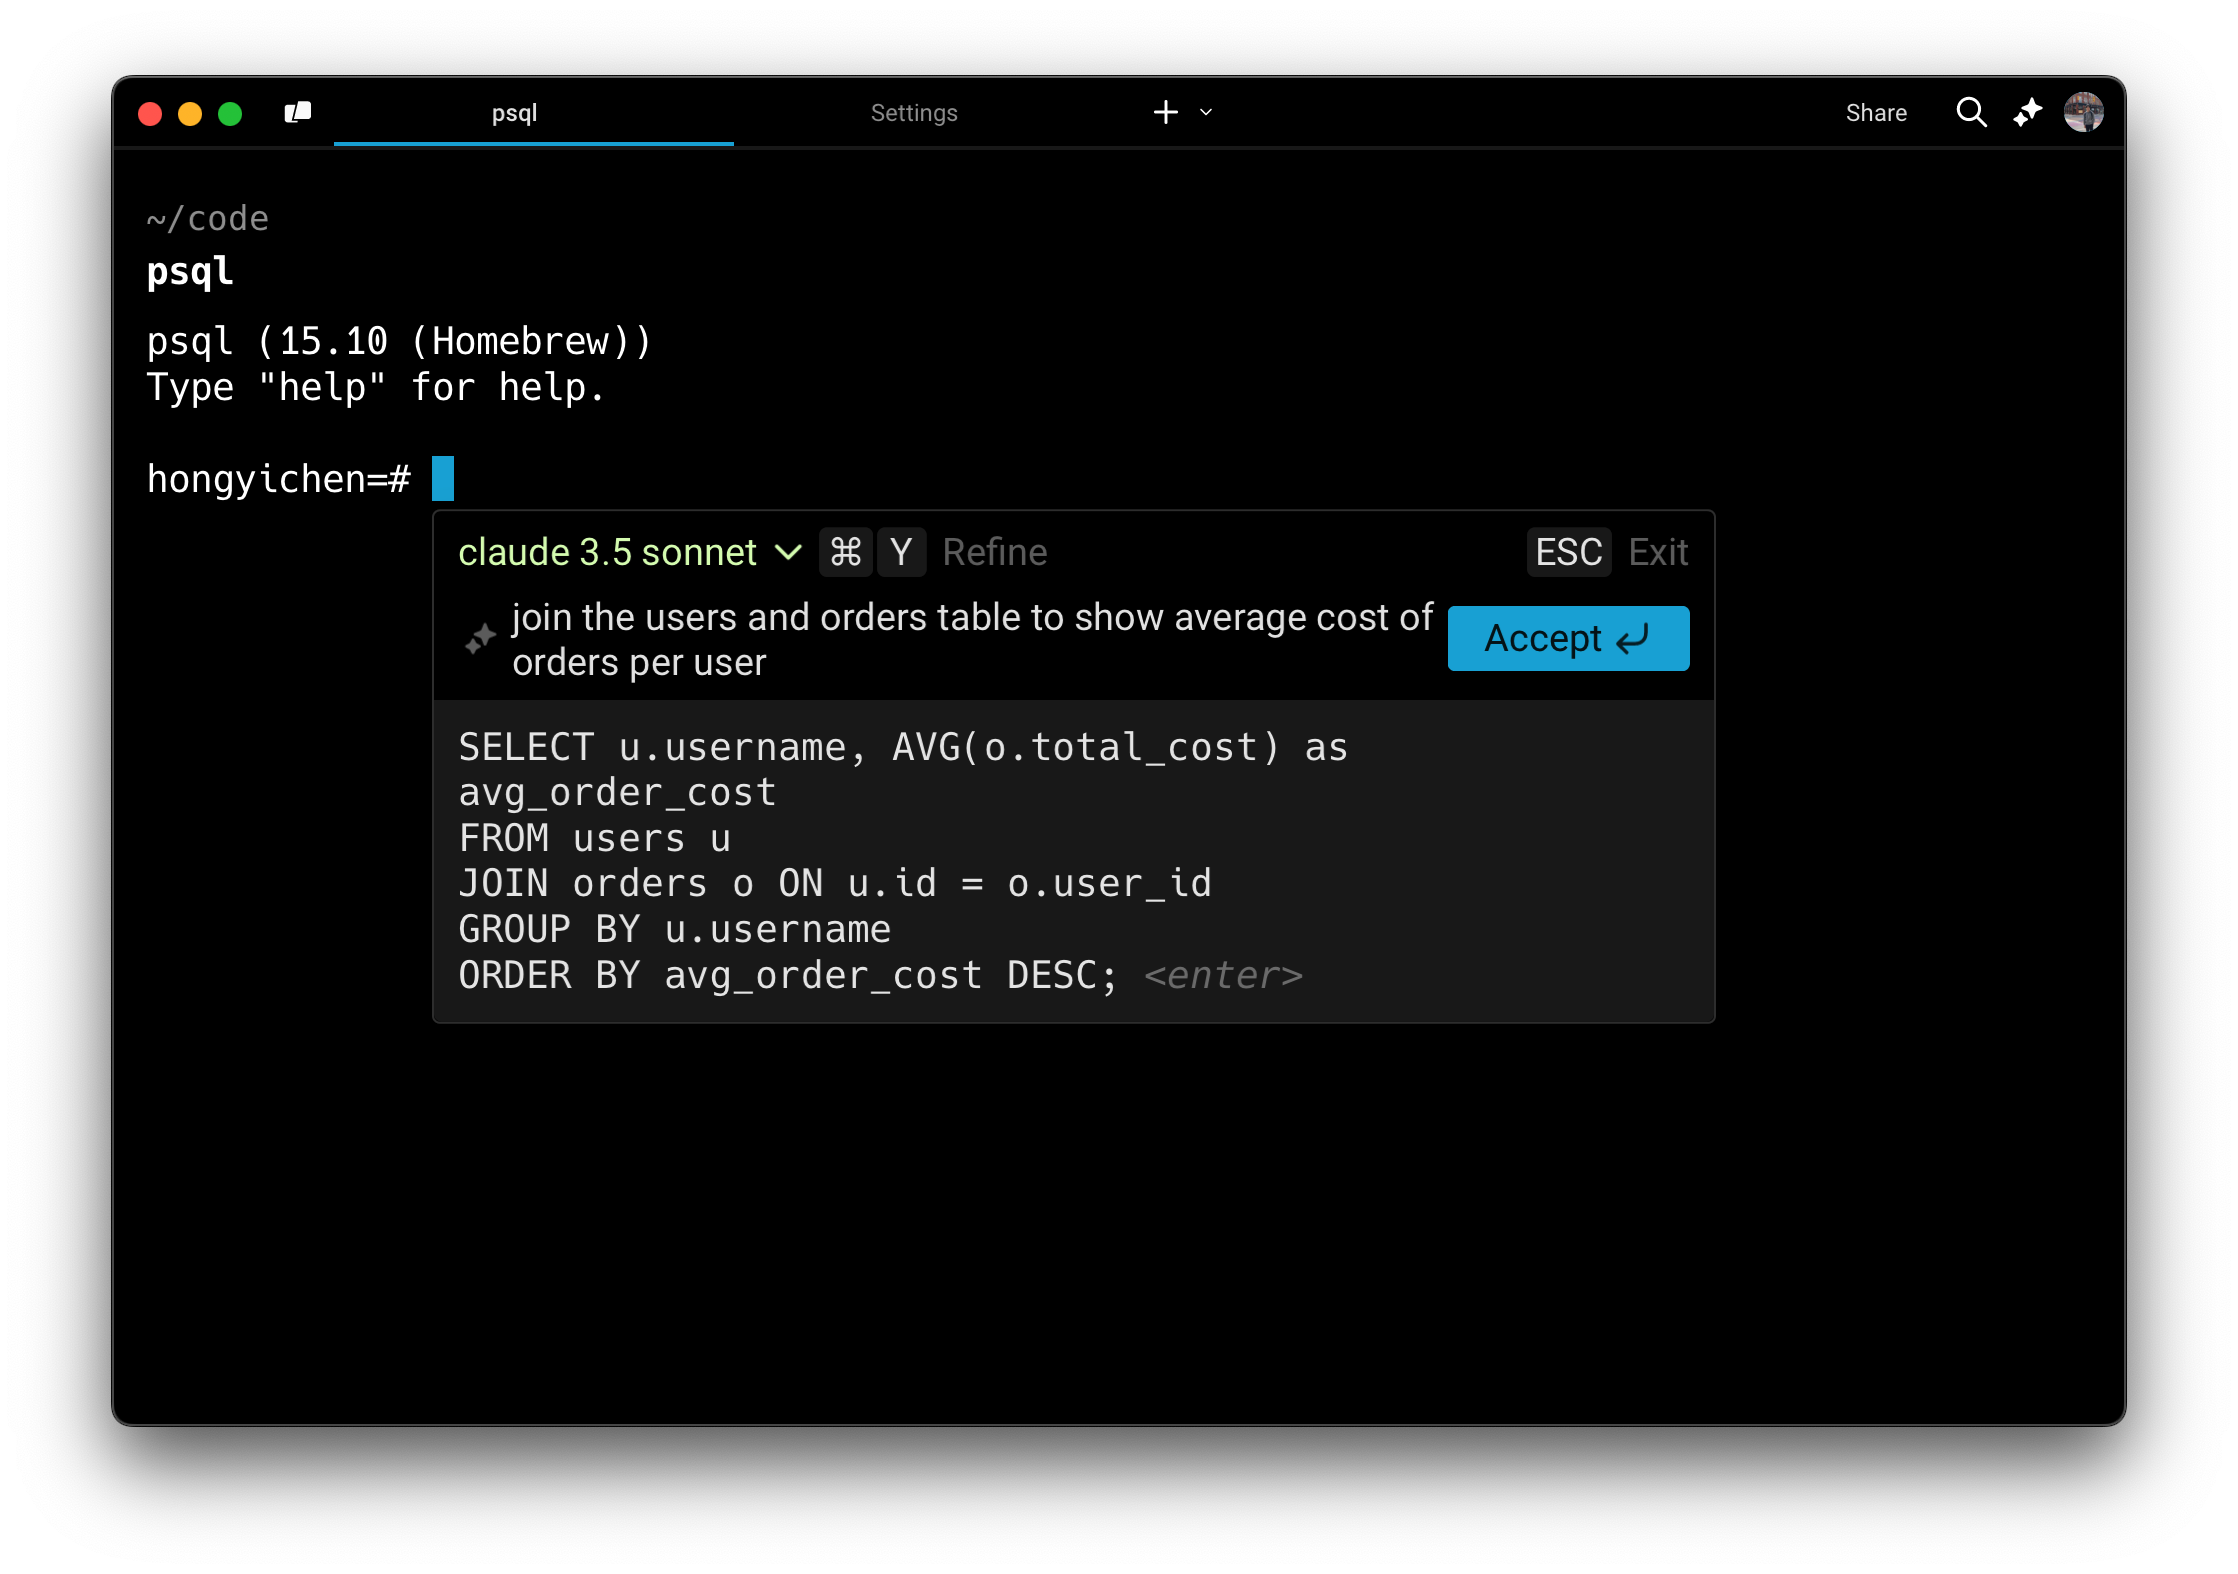The width and height of the screenshot is (2238, 1574).
Task: Click the Share button
Action: pyautogui.click(x=1876, y=113)
